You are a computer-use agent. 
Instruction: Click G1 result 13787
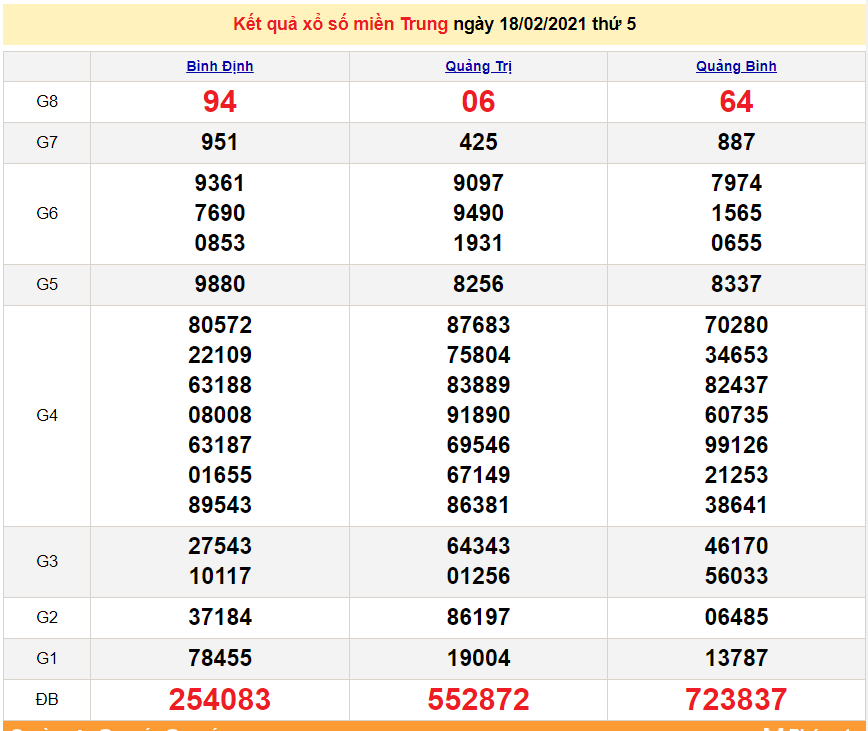736,658
